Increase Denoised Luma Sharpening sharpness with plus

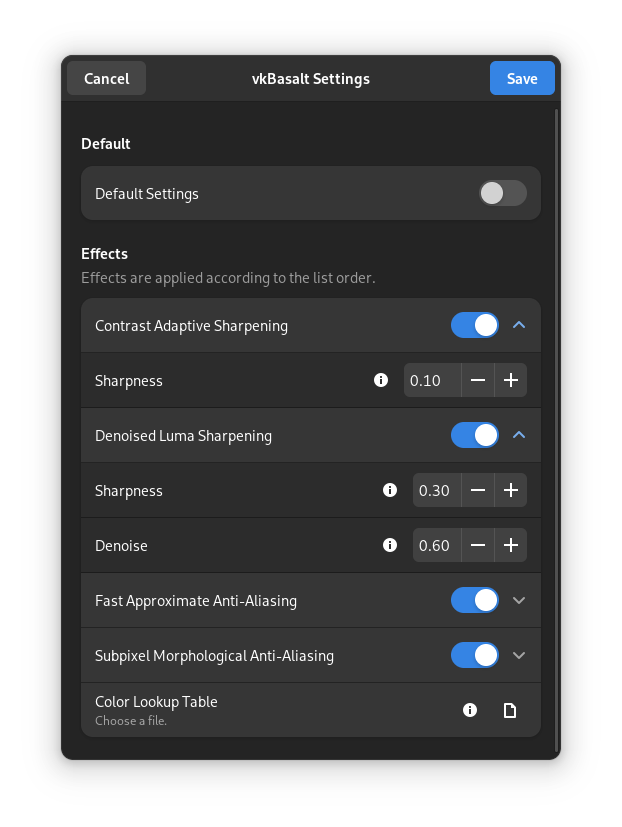[x=510, y=490]
